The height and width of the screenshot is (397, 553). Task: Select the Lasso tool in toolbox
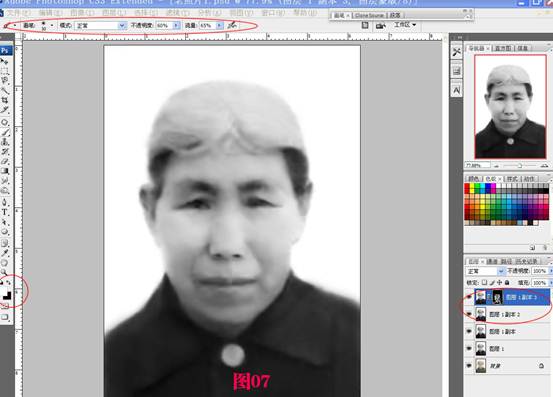point(5,81)
